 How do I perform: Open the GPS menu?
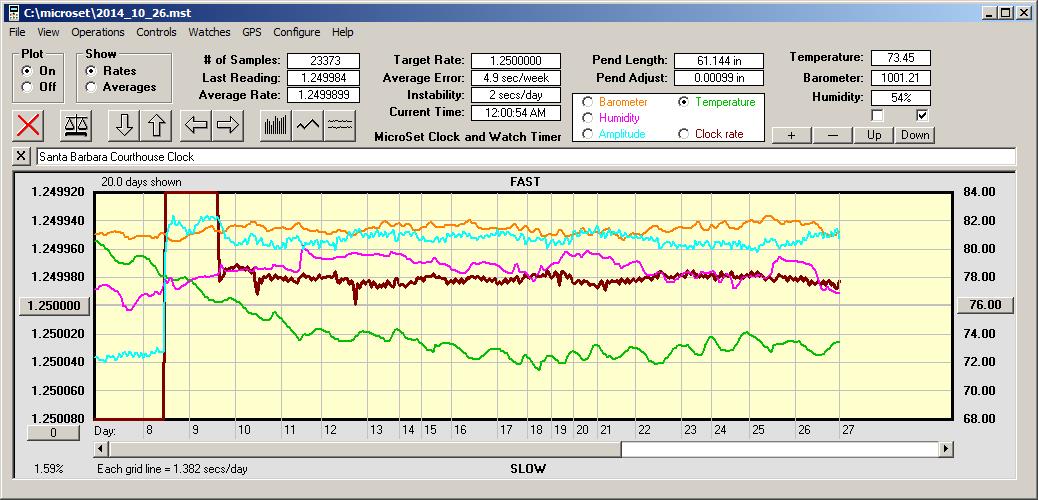click(x=252, y=32)
